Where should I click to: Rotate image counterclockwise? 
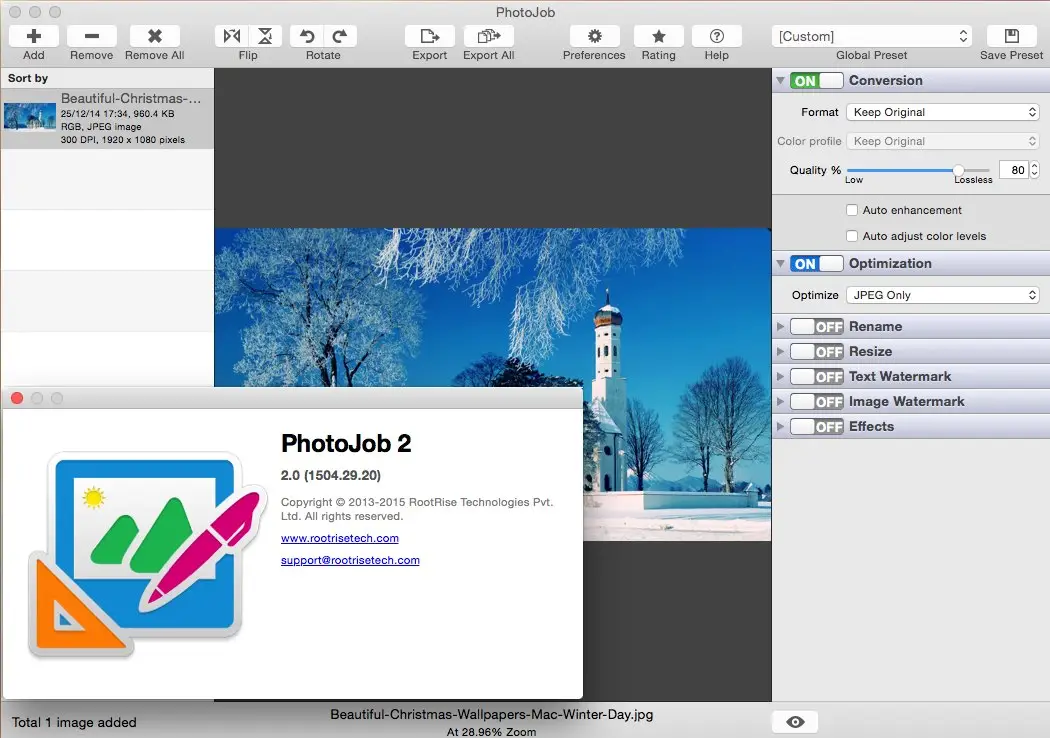[307, 36]
